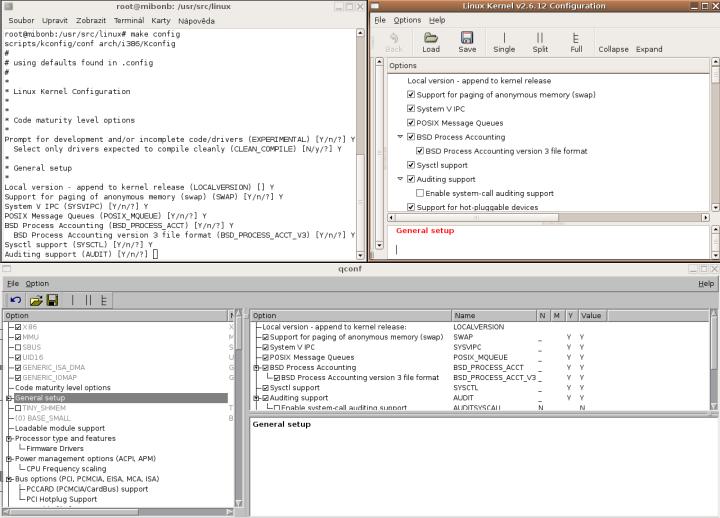
Task: Open Option menu in qconf window
Action: (37, 283)
